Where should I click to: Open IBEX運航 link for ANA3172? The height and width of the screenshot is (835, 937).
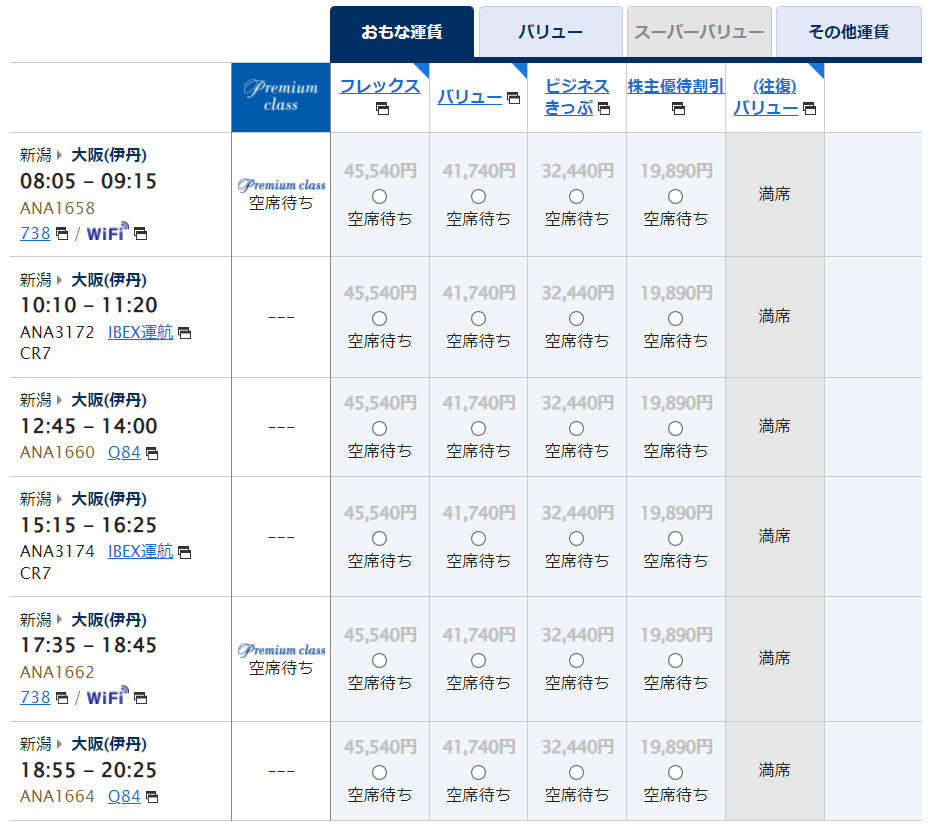tap(140, 332)
